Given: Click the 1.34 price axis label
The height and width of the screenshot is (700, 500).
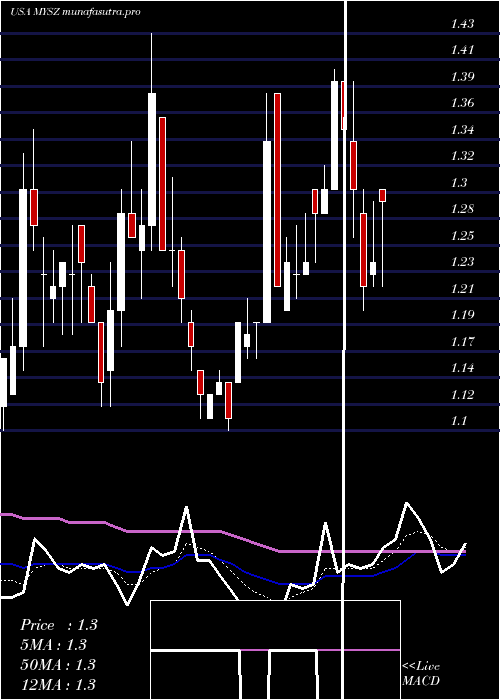Looking at the screenshot, I should 462,130.
